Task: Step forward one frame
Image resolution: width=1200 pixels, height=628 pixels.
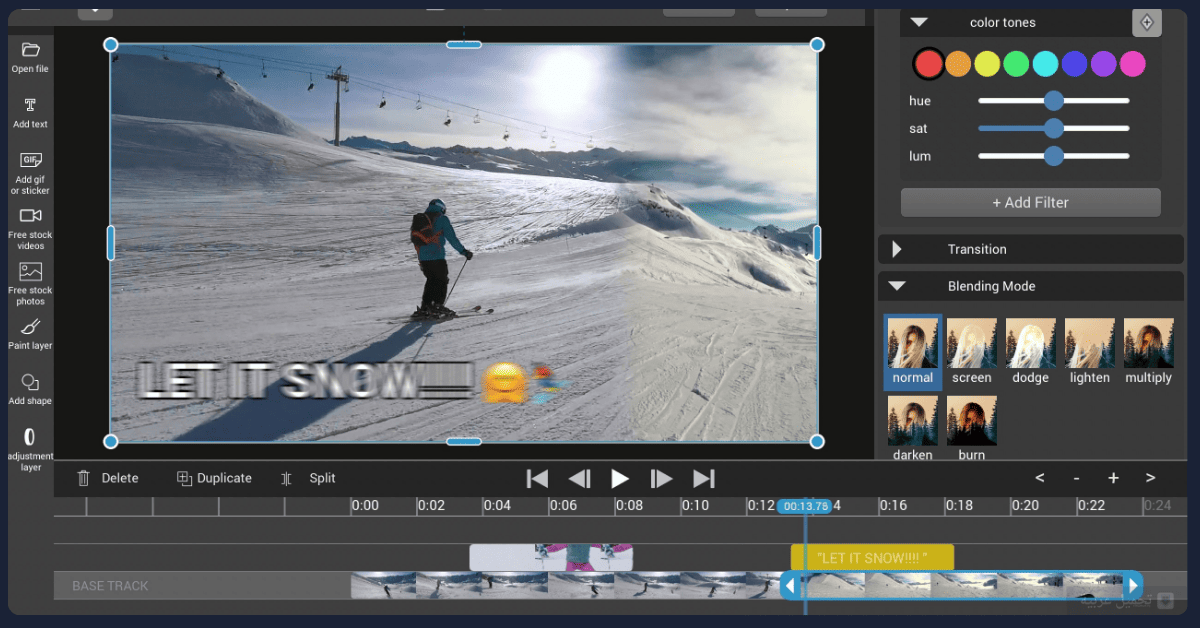Action: click(x=661, y=478)
